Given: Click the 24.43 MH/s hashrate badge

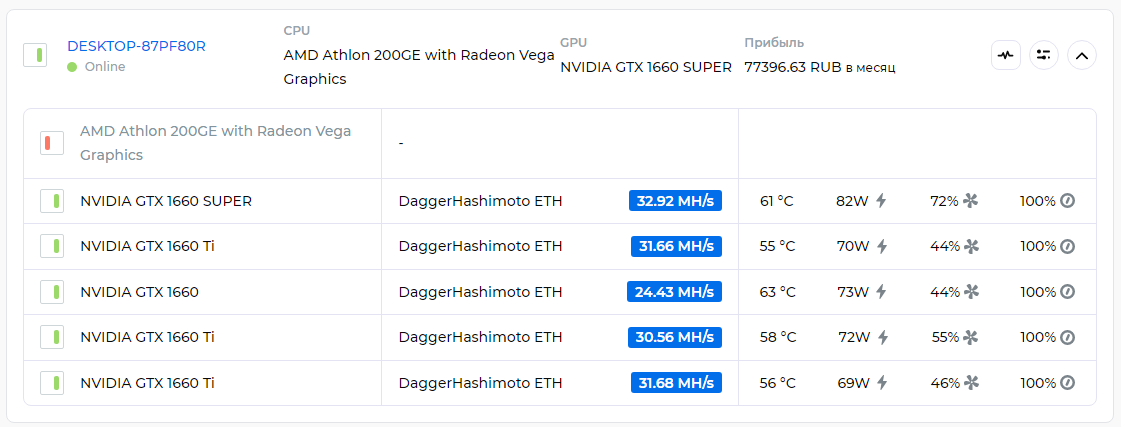Looking at the screenshot, I should coord(675,292).
